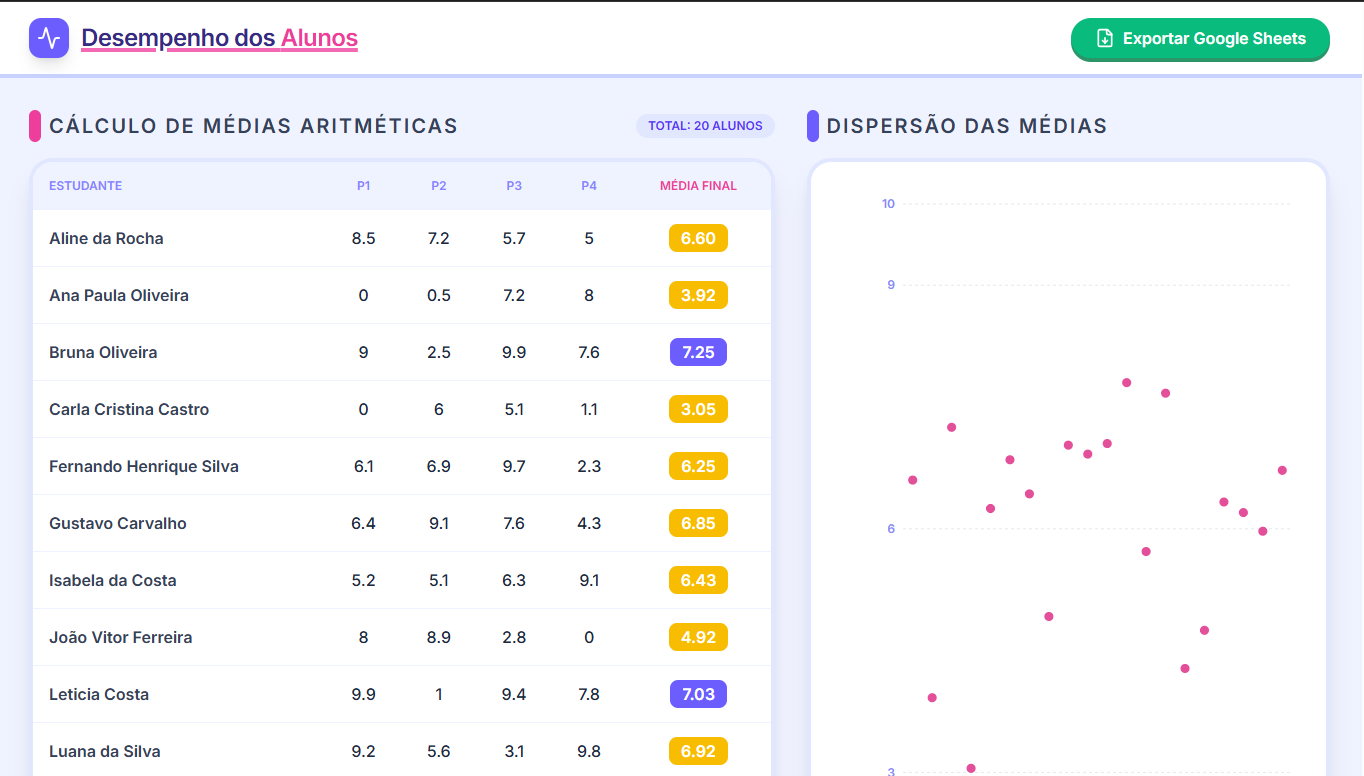
Task: Click the P4 column header
Action: [x=589, y=186]
